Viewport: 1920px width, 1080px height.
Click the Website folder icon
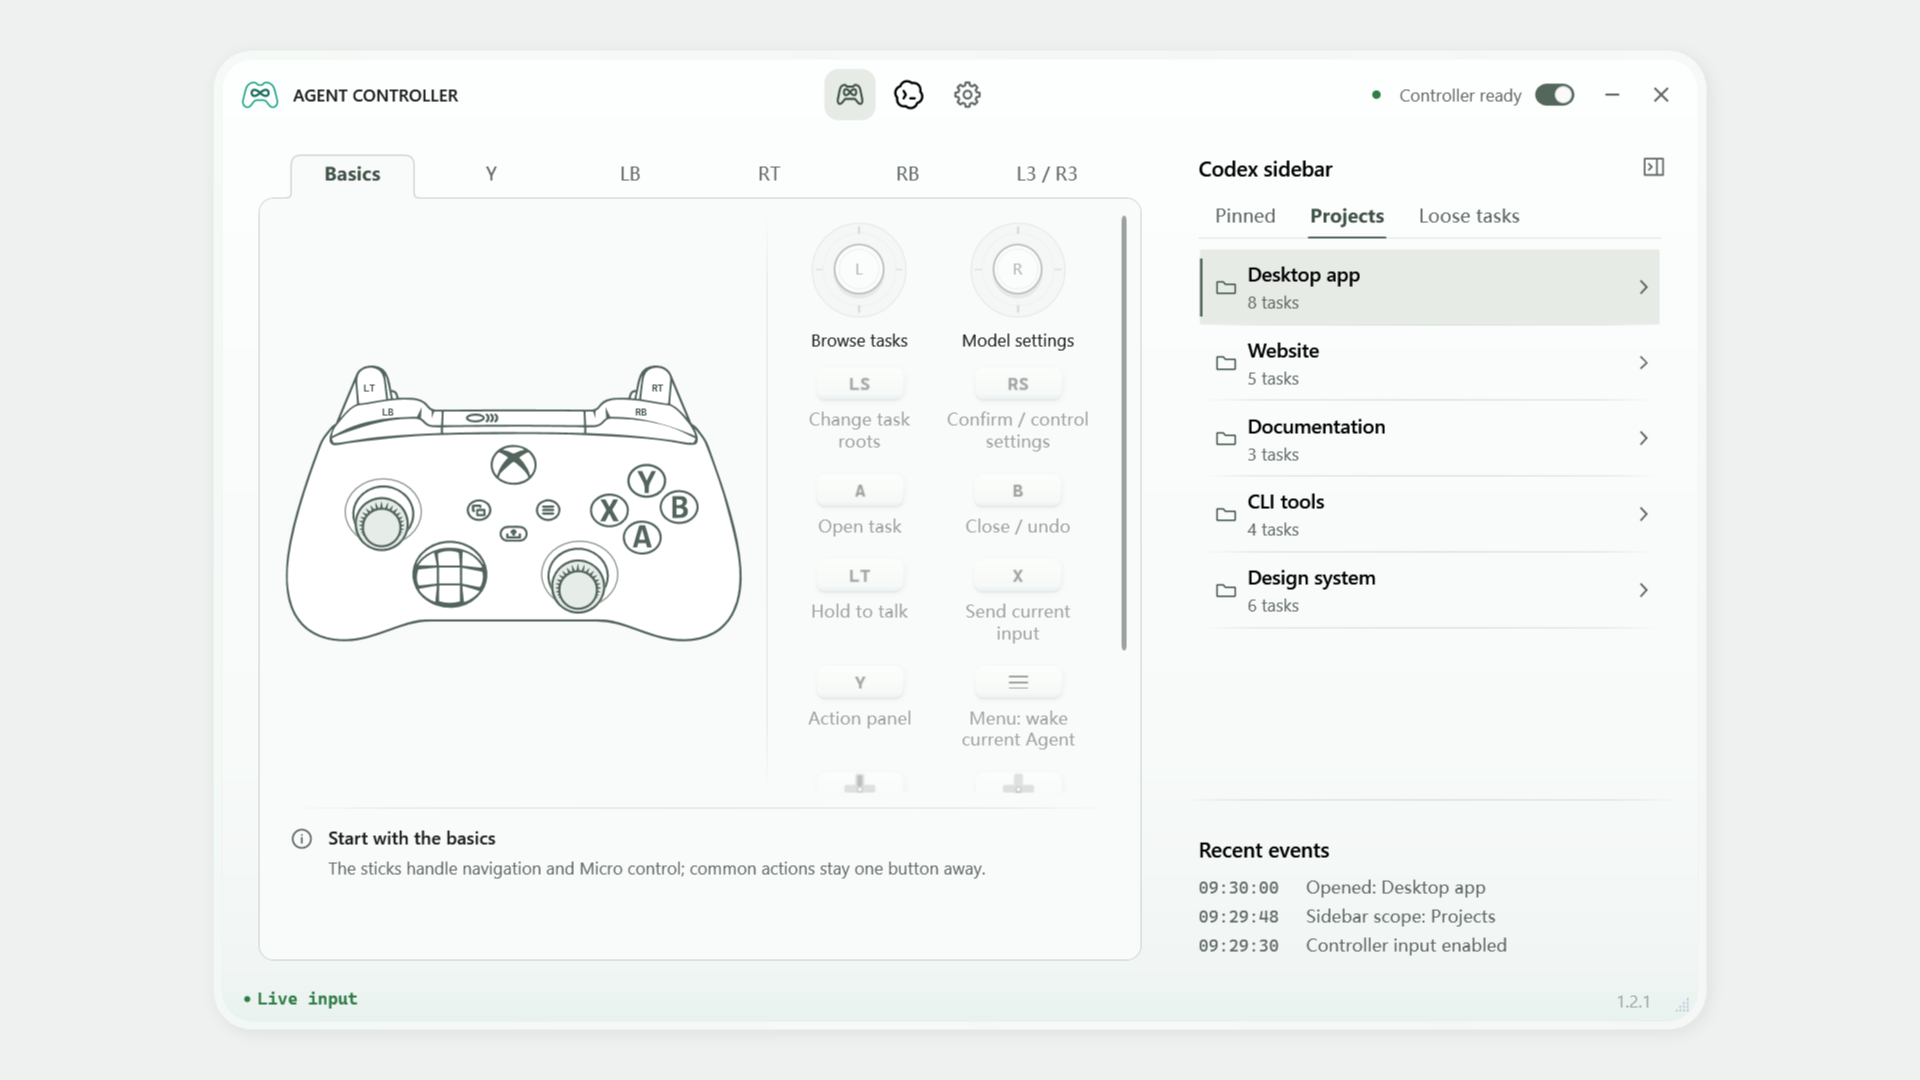(1225, 363)
